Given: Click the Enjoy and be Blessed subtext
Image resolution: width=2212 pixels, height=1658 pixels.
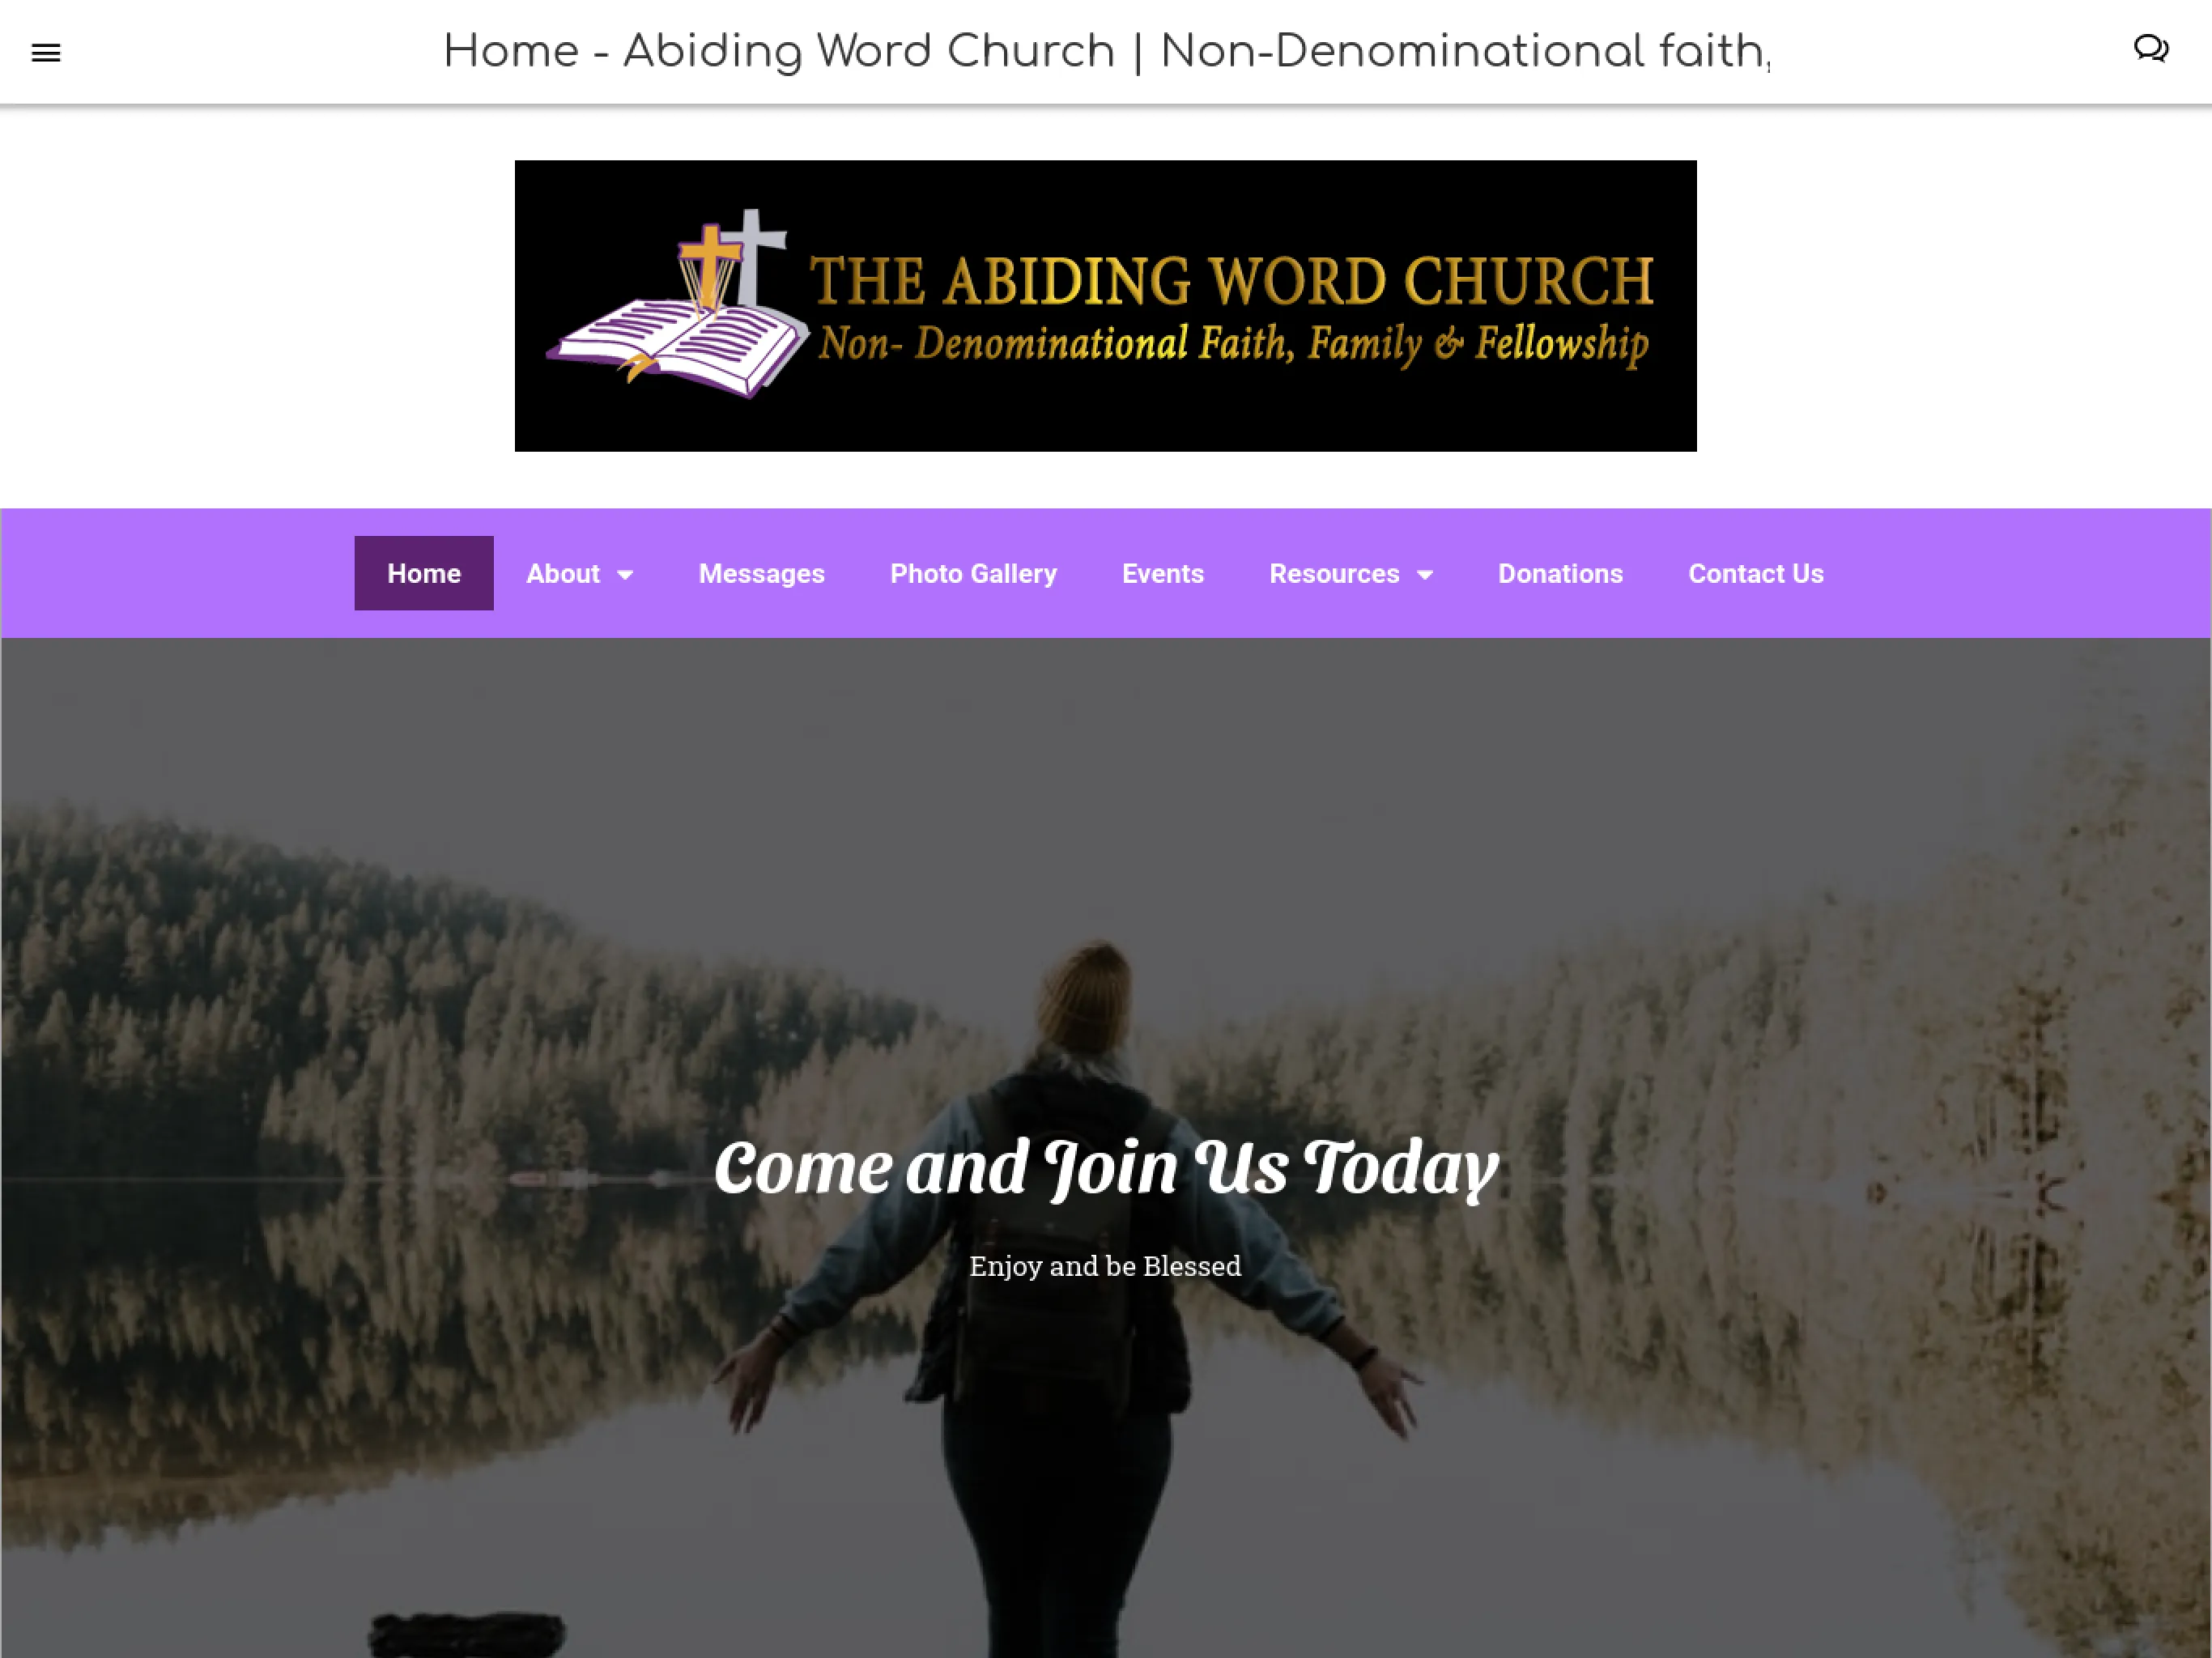Looking at the screenshot, I should (x=1104, y=1265).
